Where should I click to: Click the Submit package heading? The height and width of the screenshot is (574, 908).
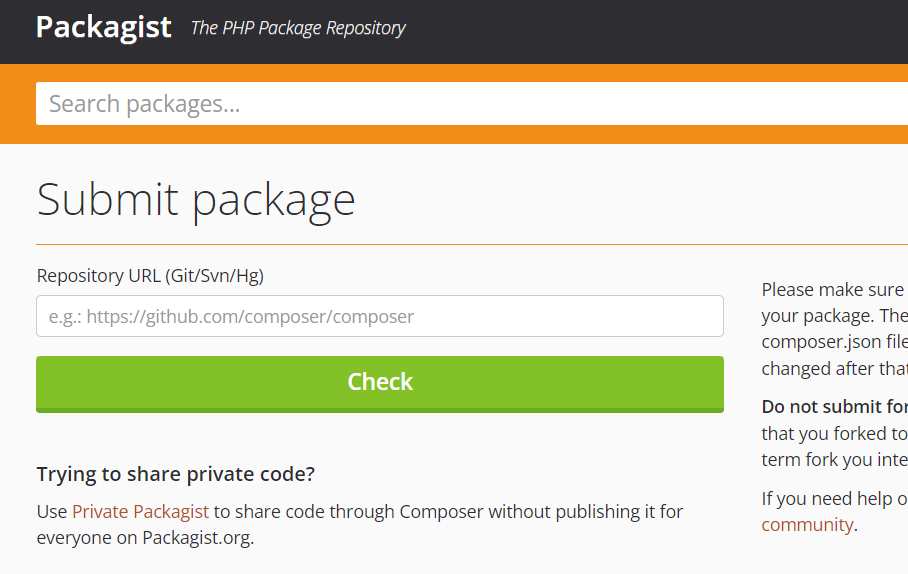click(196, 200)
